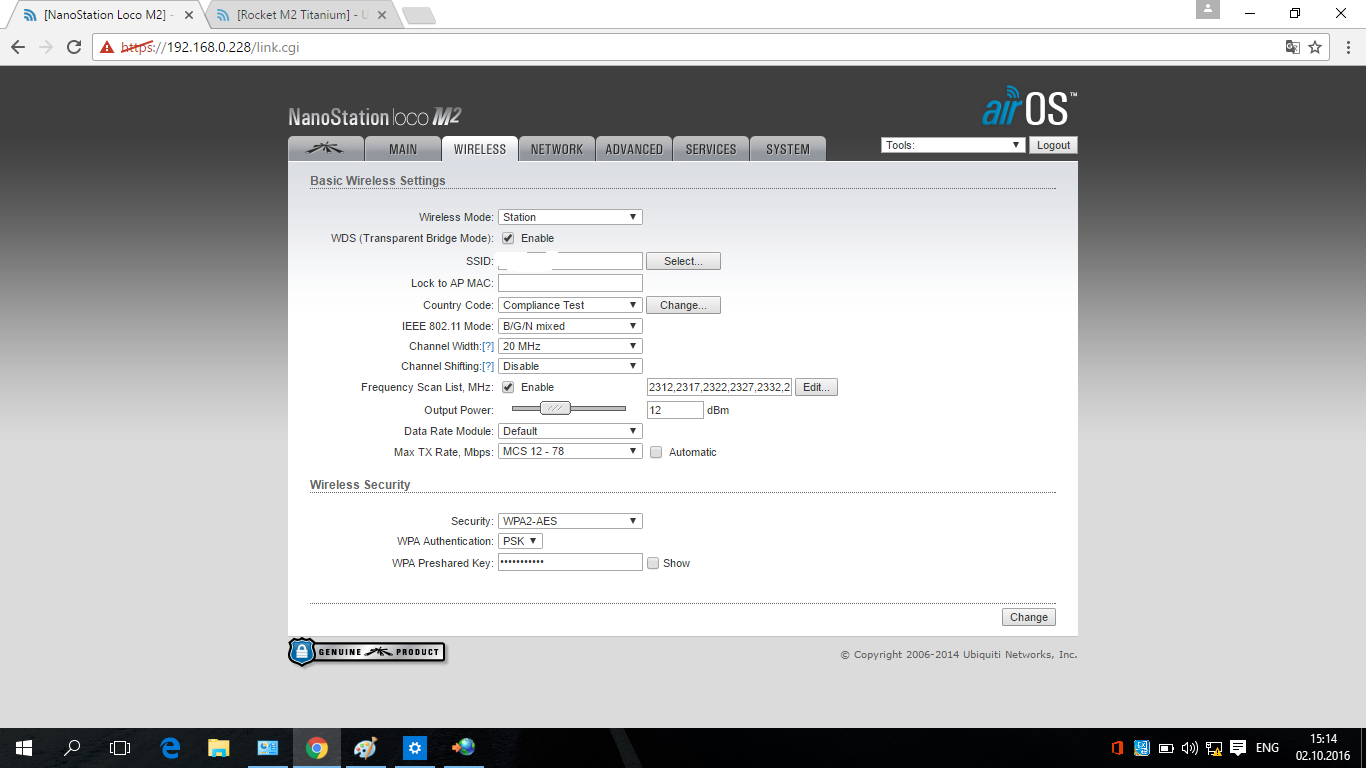Expand the Max TX Rate dropdown

tap(570, 451)
